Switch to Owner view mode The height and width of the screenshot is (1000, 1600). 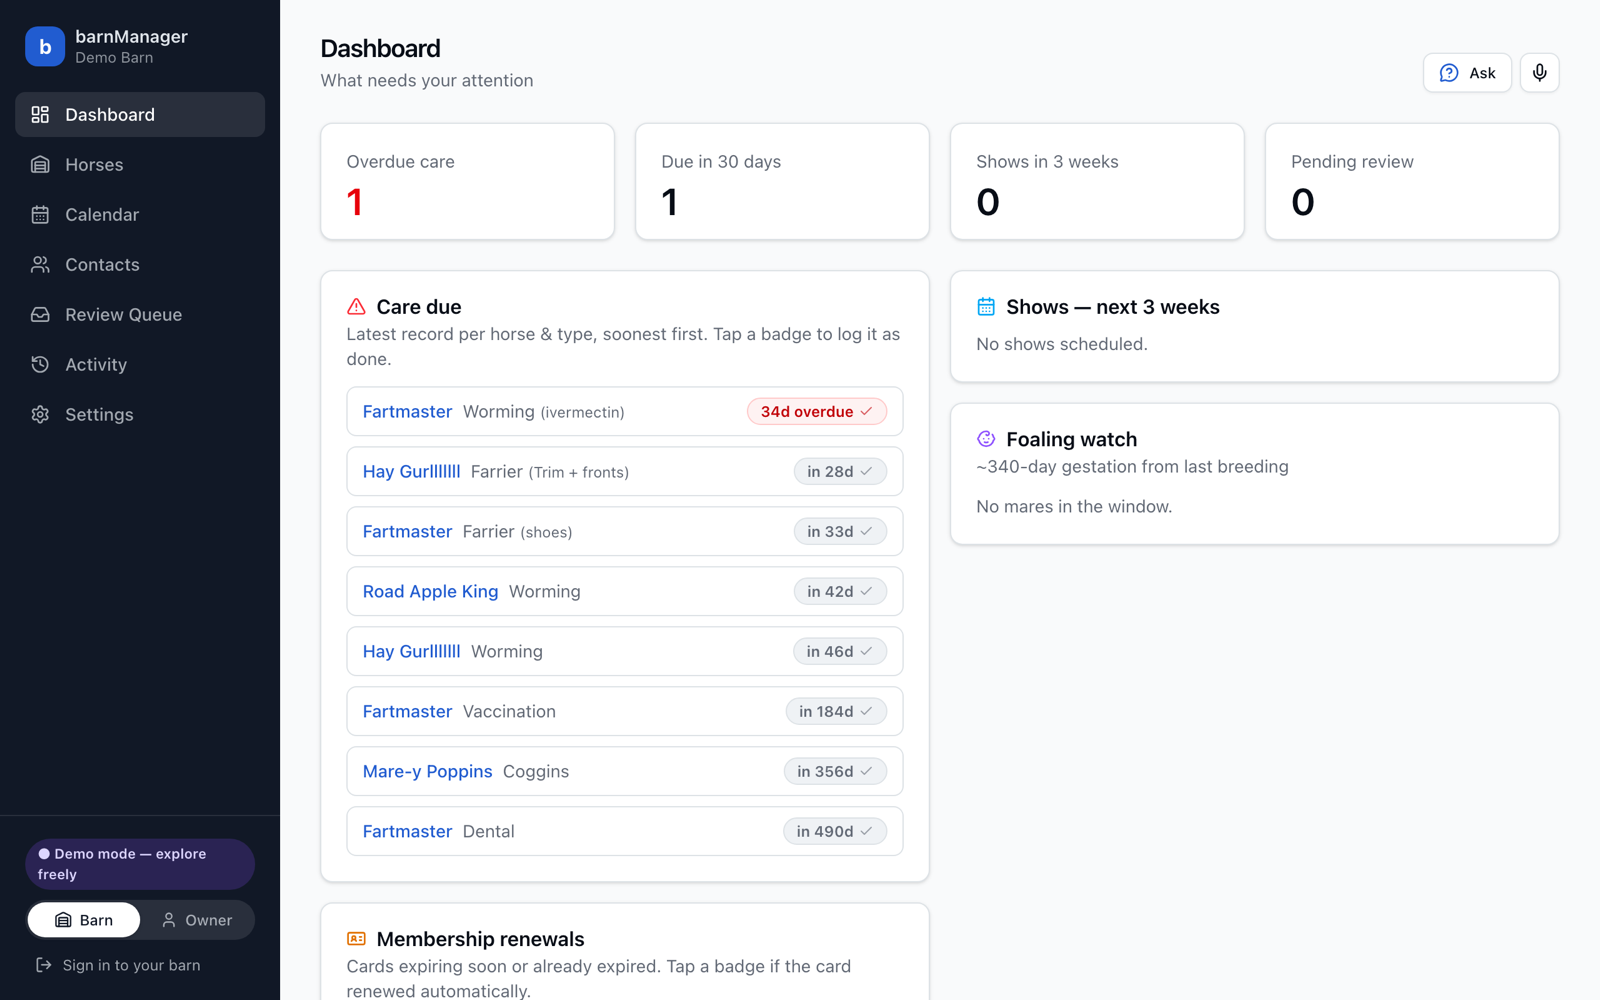click(x=197, y=920)
